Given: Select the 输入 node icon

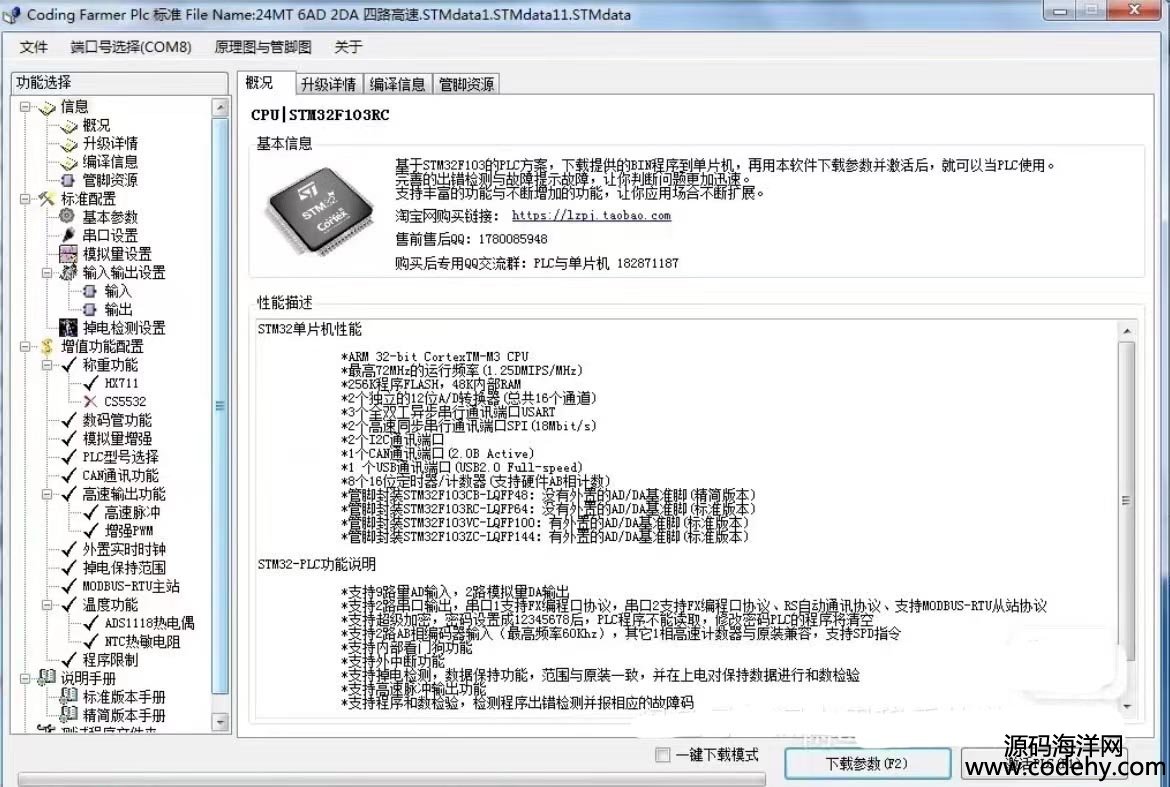Looking at the screenshot, I should tap(90, 291).
